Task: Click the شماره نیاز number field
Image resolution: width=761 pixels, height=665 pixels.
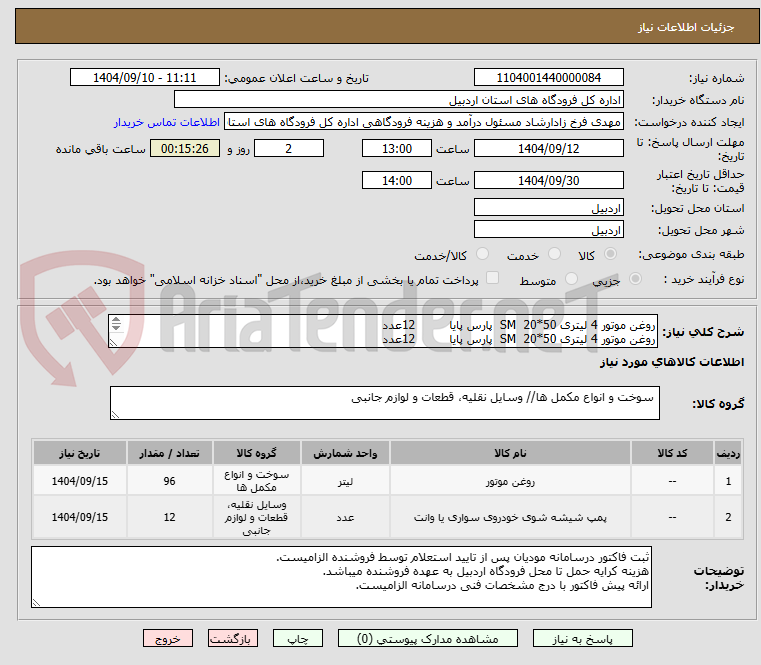Action: (548, 77)
